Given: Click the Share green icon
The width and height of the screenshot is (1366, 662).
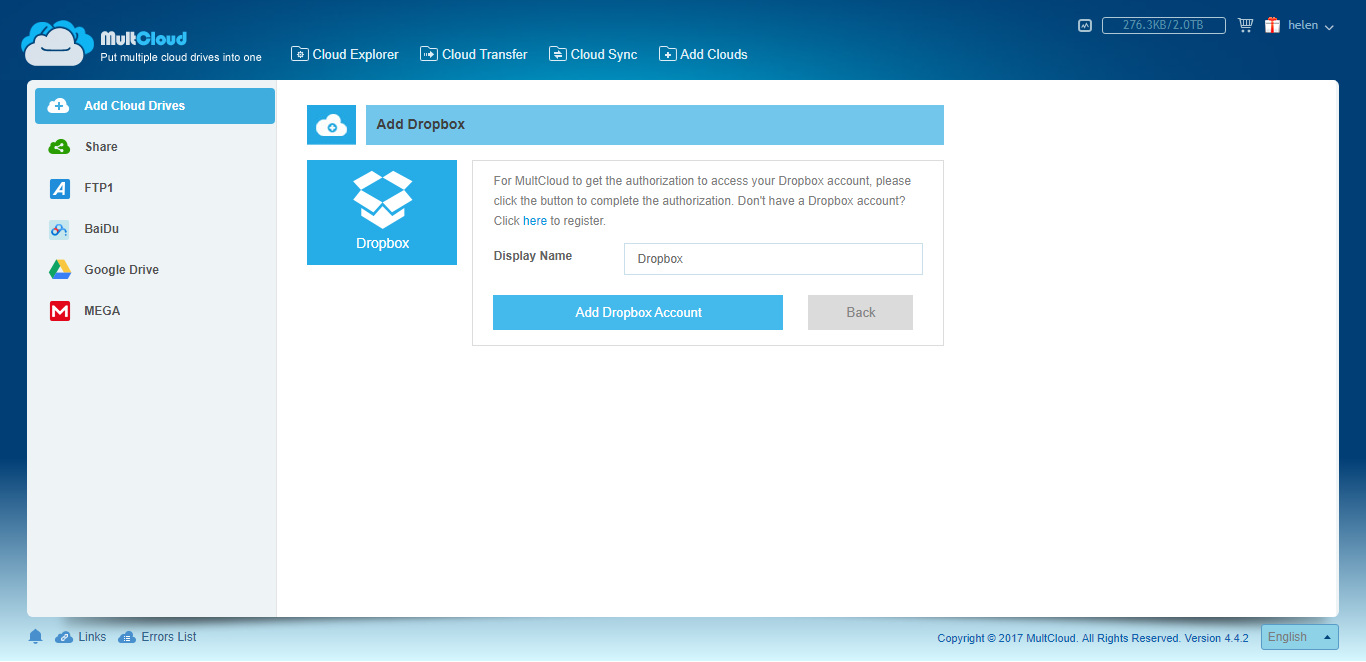Looking at the screenshot, I should (59, 147).
